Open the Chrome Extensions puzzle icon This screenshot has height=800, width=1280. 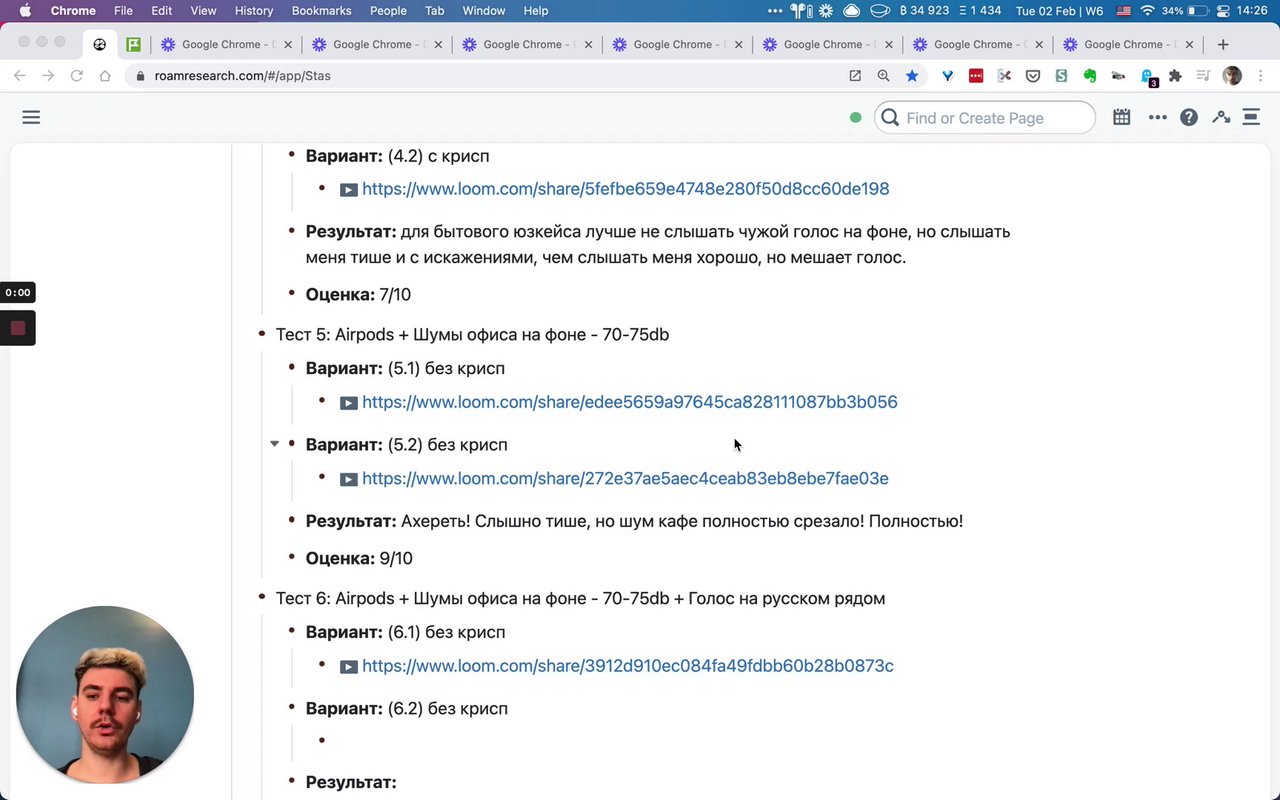(1175, 75)
